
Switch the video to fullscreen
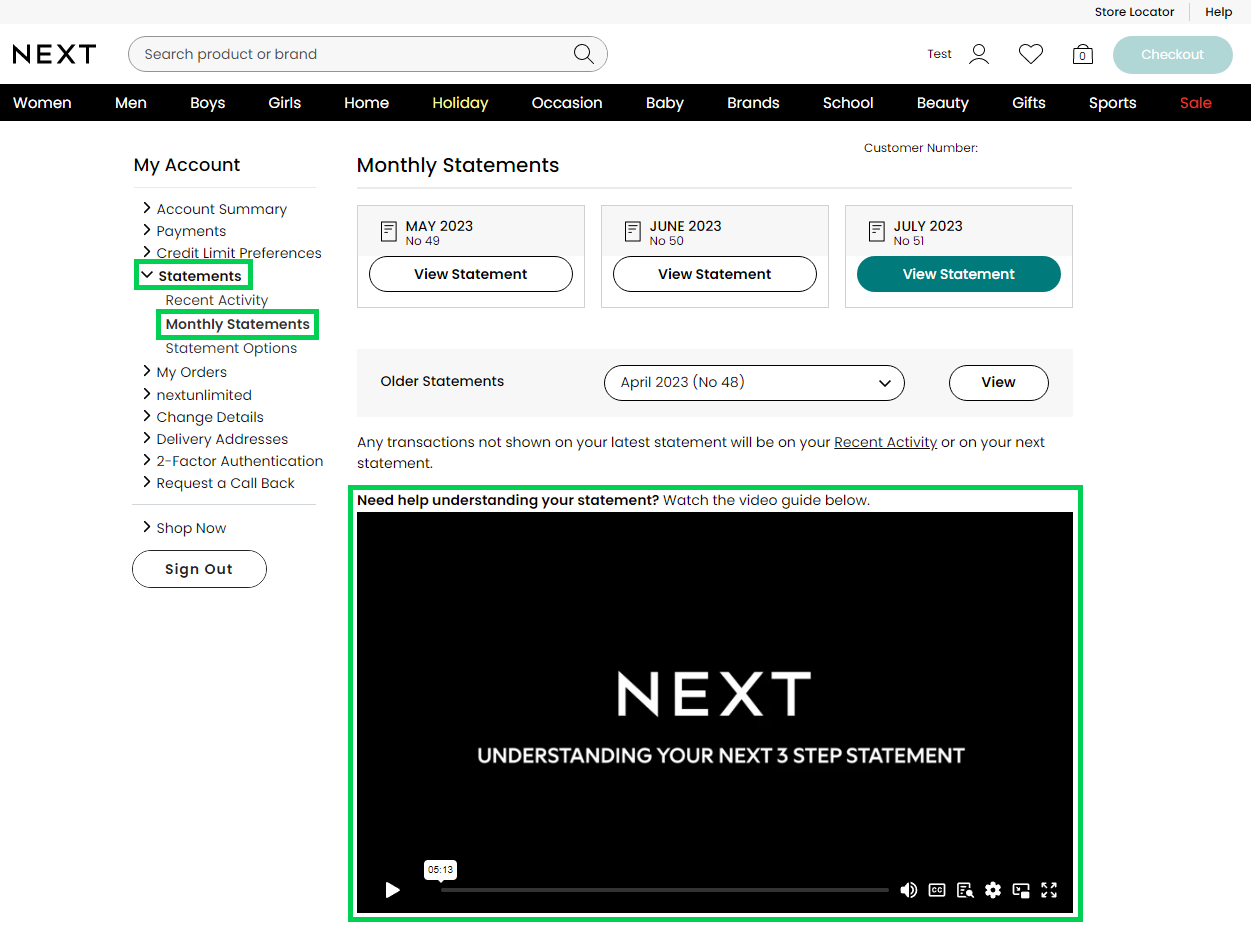tap(1049, 890)
